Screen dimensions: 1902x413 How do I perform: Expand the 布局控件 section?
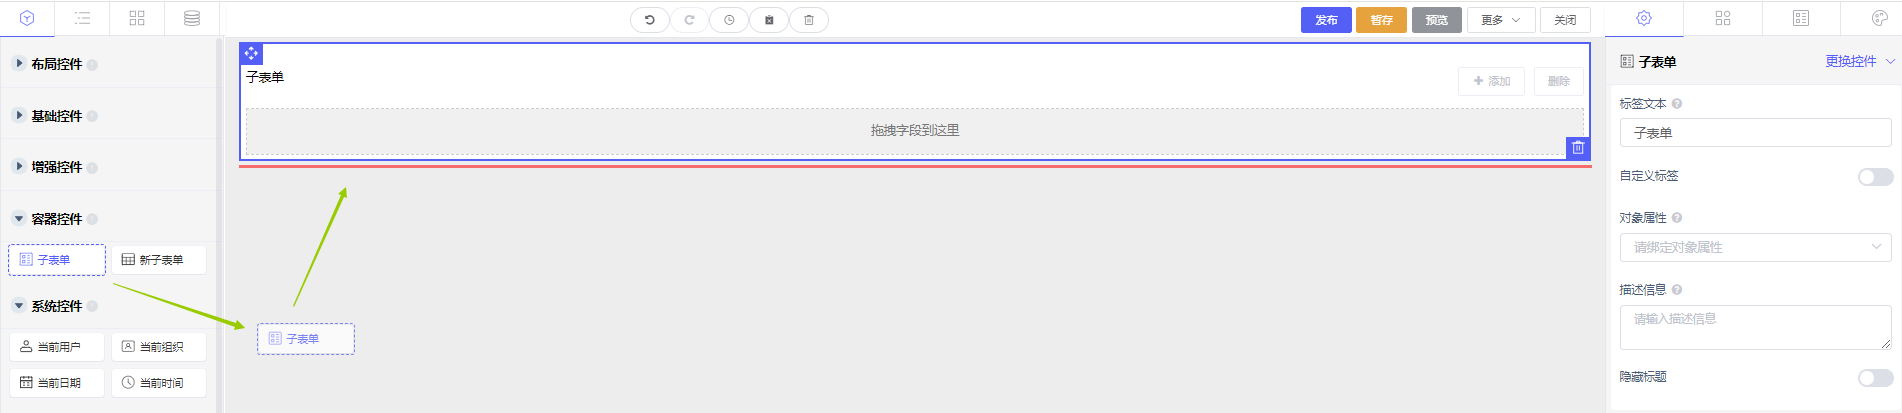tap(57, 64)
